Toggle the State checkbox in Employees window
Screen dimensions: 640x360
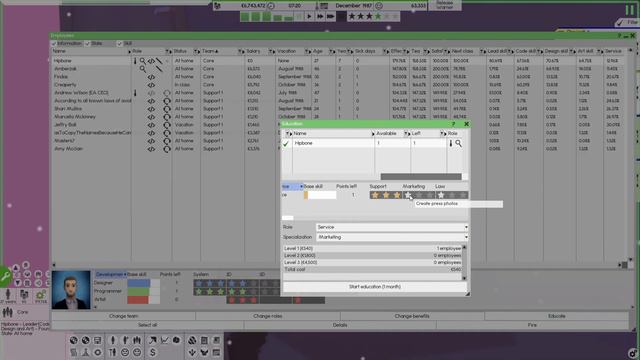(87, 43)
